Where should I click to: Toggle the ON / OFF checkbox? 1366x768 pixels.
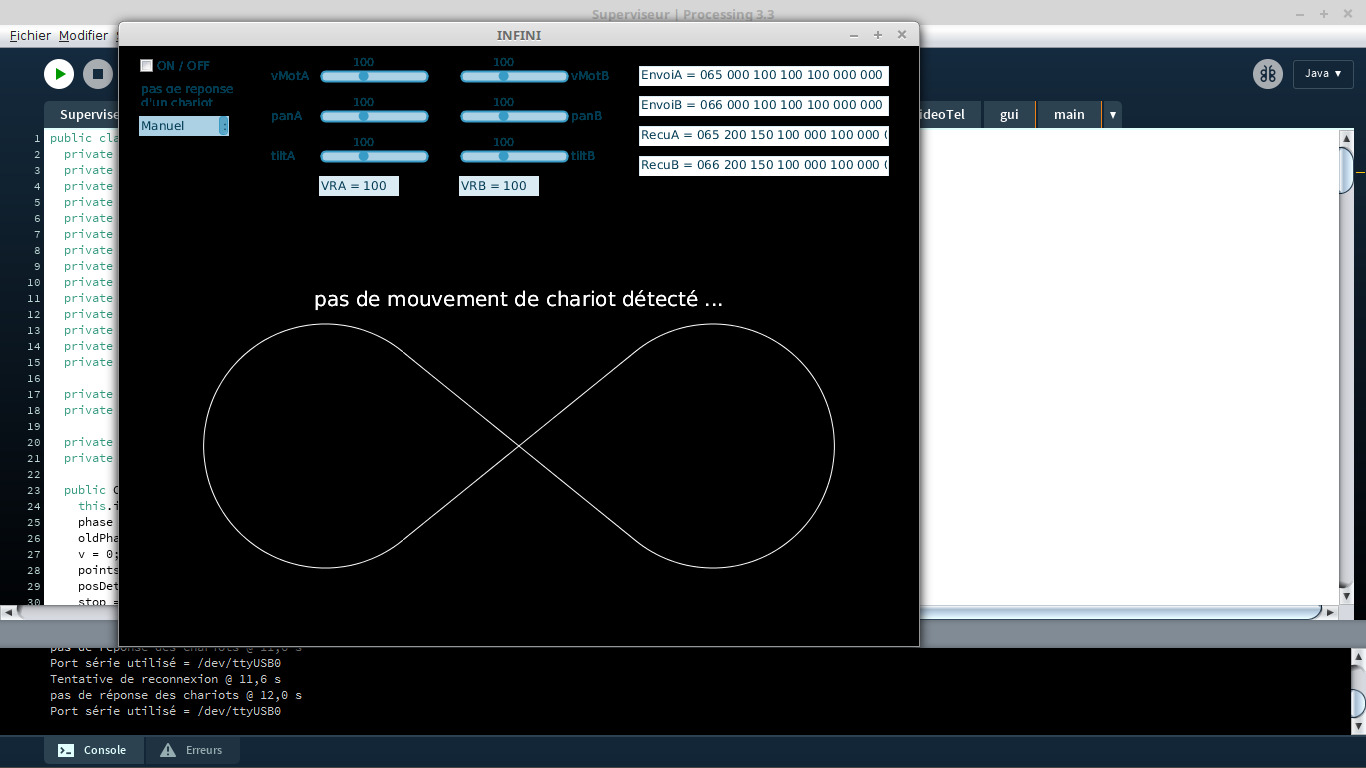(x=147, y=66)
